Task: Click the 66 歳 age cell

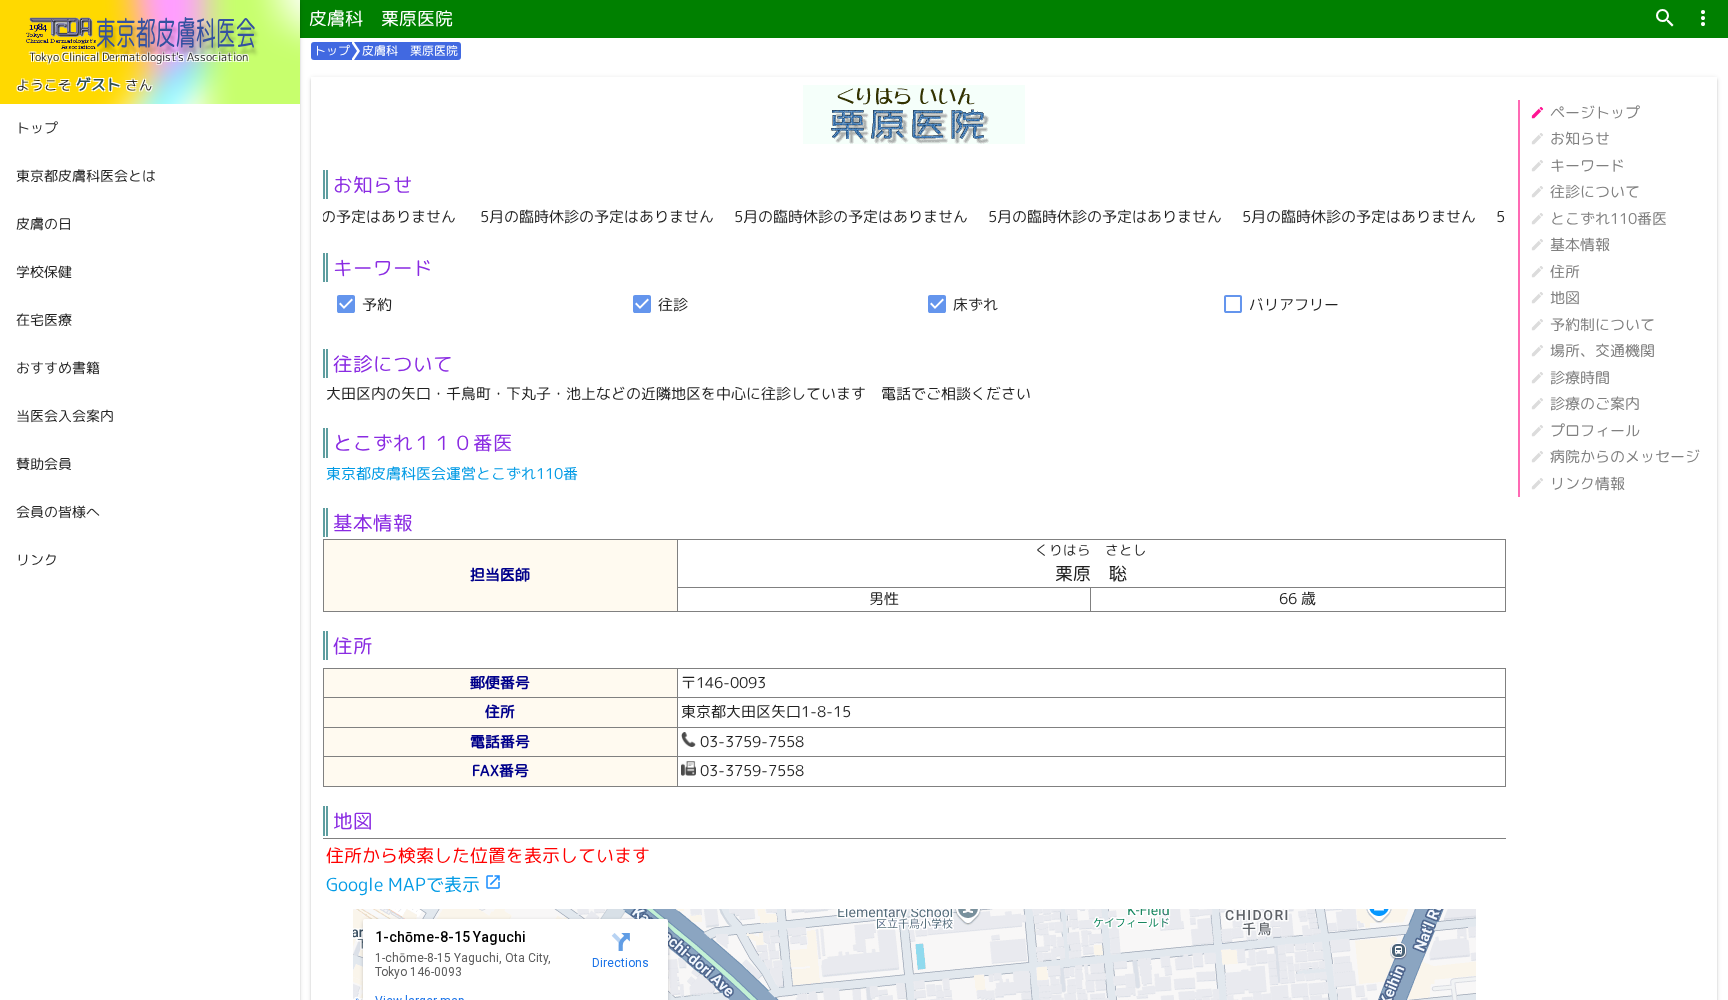Action: tap(1297, 599)
